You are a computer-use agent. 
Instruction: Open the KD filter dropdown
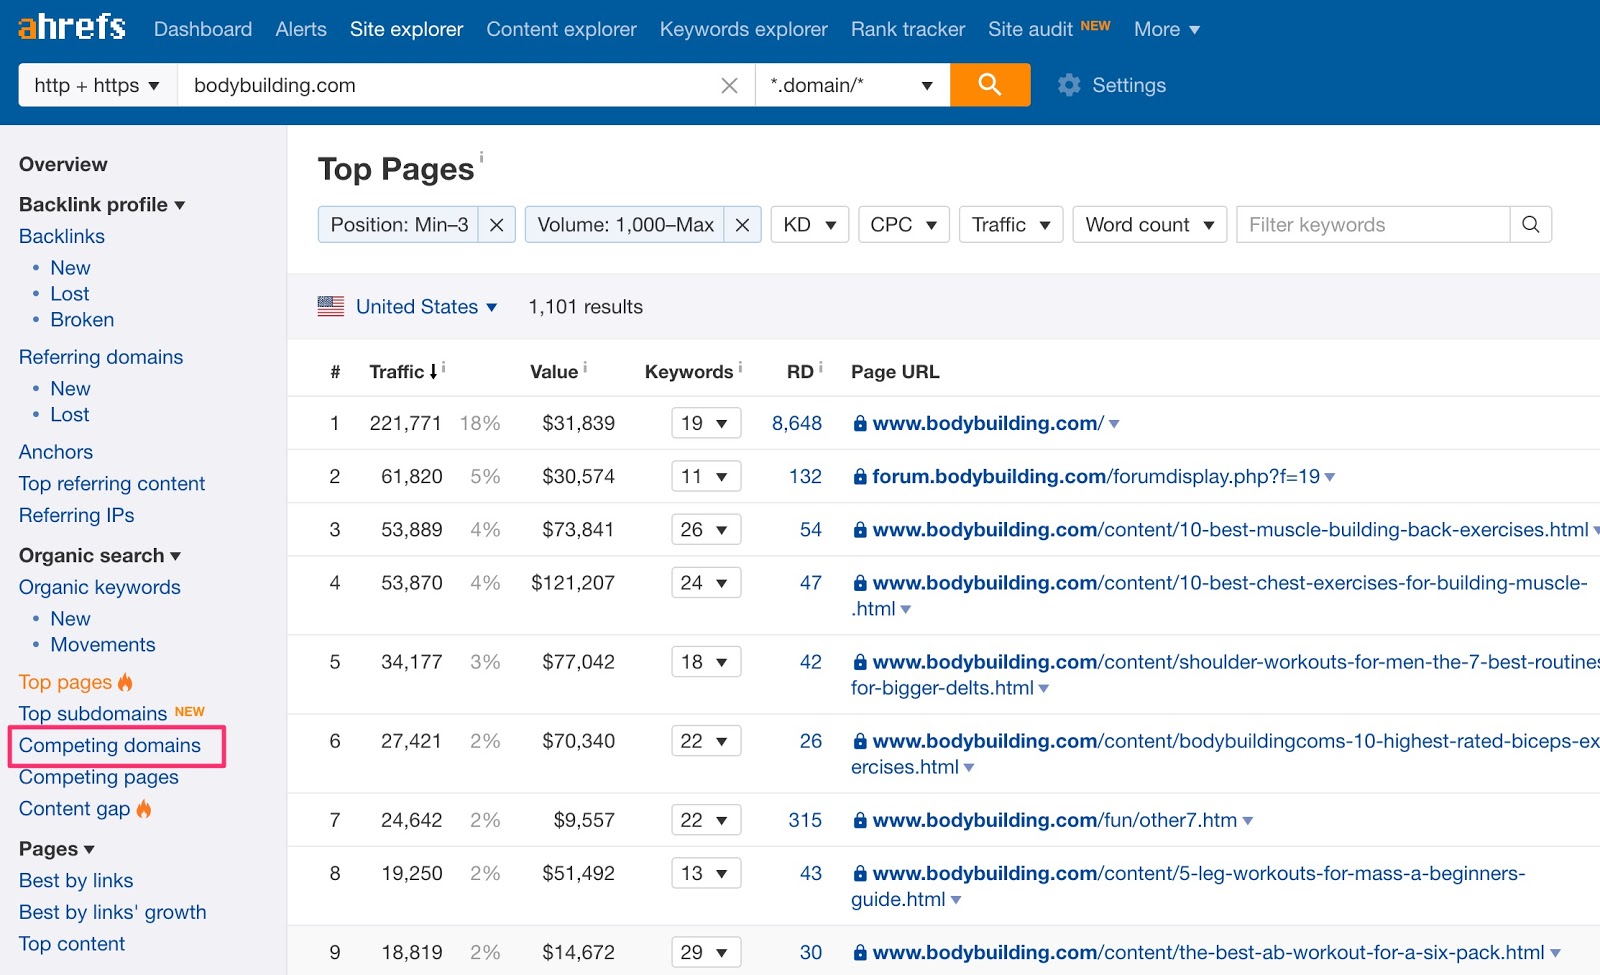tap(810, 225)
